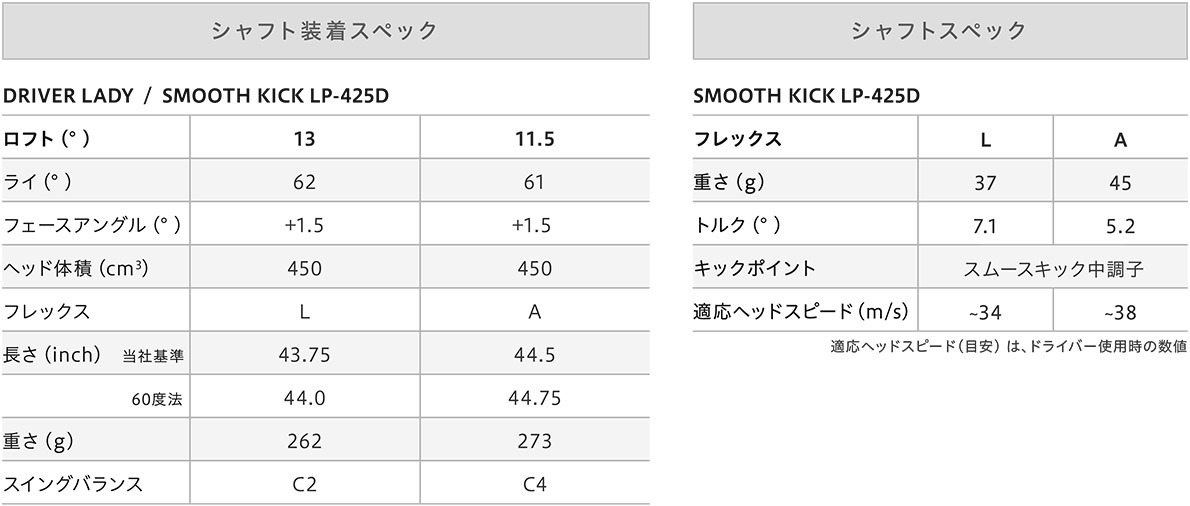The height and width of the screenshot is (506, 1190).
Task: Click the ロフト row label
Action: 48,139
